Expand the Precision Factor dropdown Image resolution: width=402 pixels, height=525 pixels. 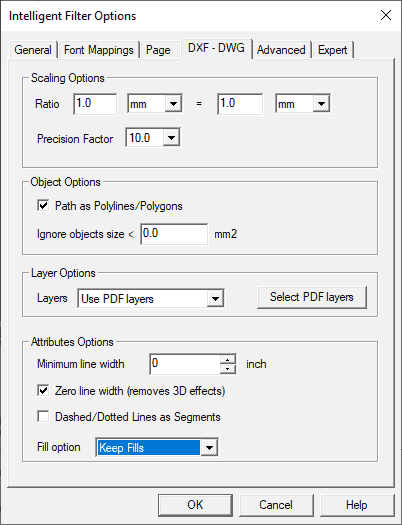coord(153,137)
